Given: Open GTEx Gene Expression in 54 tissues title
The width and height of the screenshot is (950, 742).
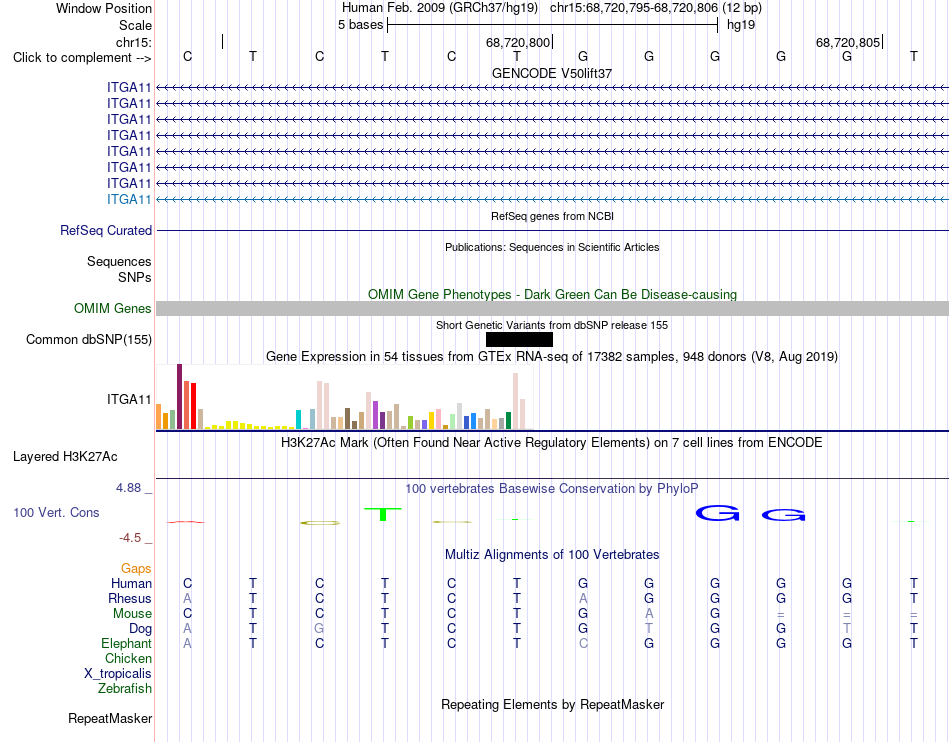Looking at the screenshot, I should pyautogui.click(x=552, y=357).
